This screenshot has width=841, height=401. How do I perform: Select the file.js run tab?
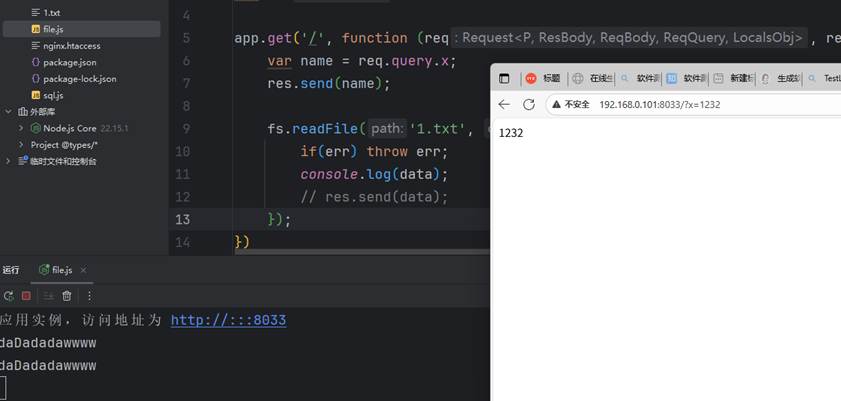coord(62,270)
